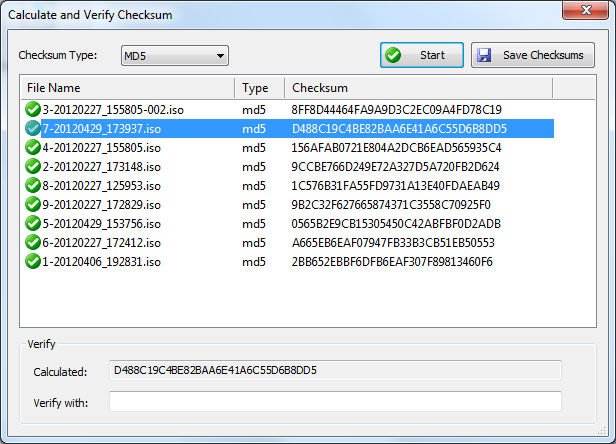Select file 7-20120429_173937.iso
Screen dimensions: 616x444
tap(102, 128)
